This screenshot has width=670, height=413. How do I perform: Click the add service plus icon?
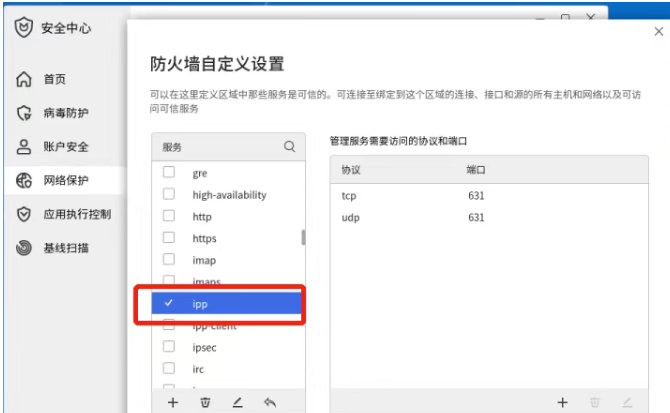173,402
